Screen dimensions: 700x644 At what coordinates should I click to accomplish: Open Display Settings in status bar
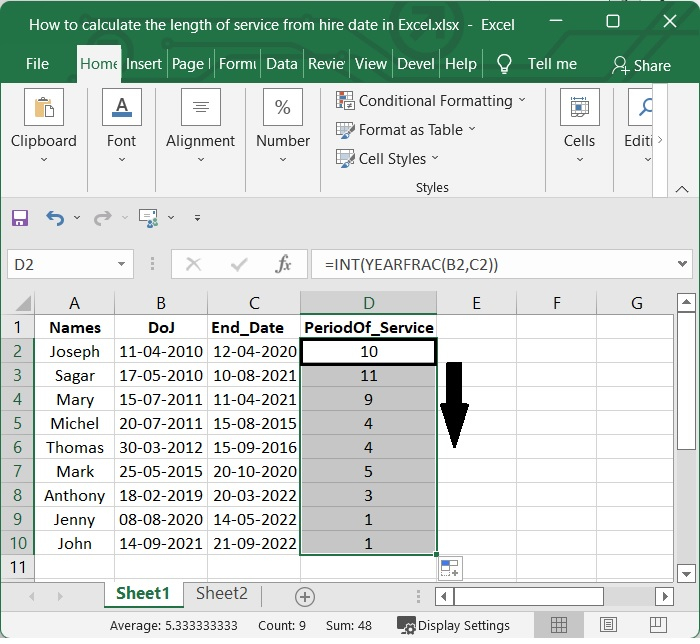point(452,626)
